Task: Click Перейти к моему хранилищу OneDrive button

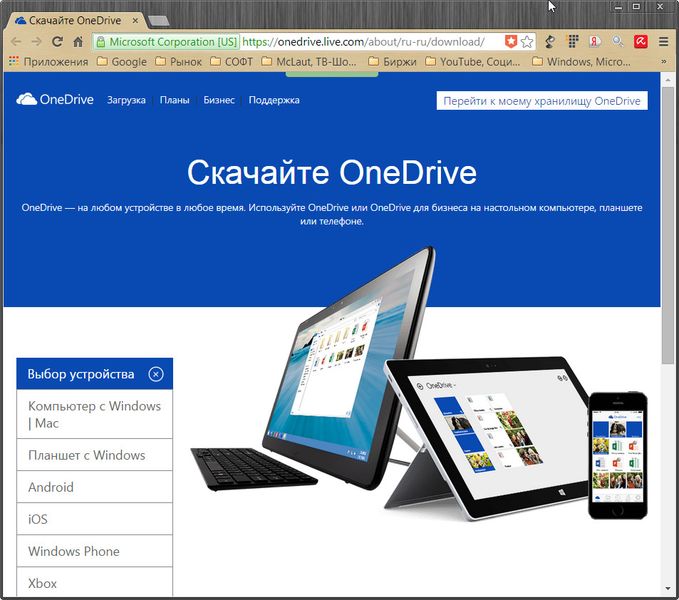Action: coord(542,100)
